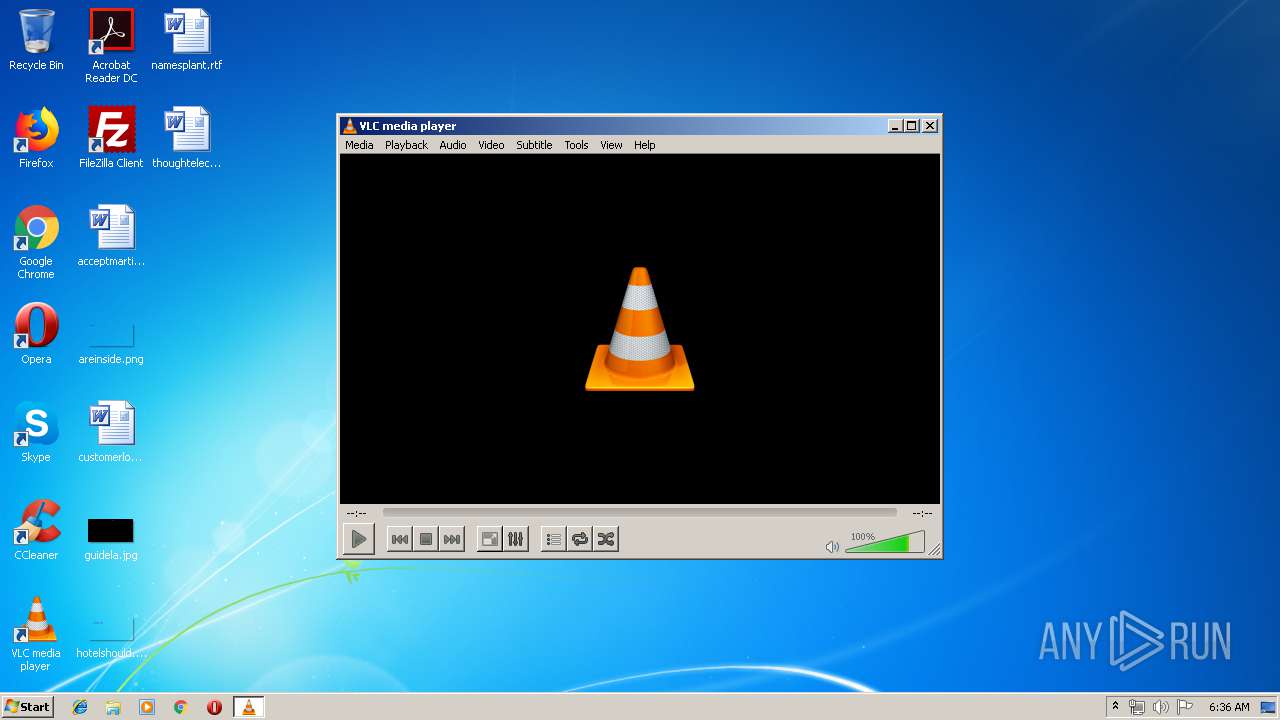
Task: Open the Tools menu
Action: coord(576,145)
